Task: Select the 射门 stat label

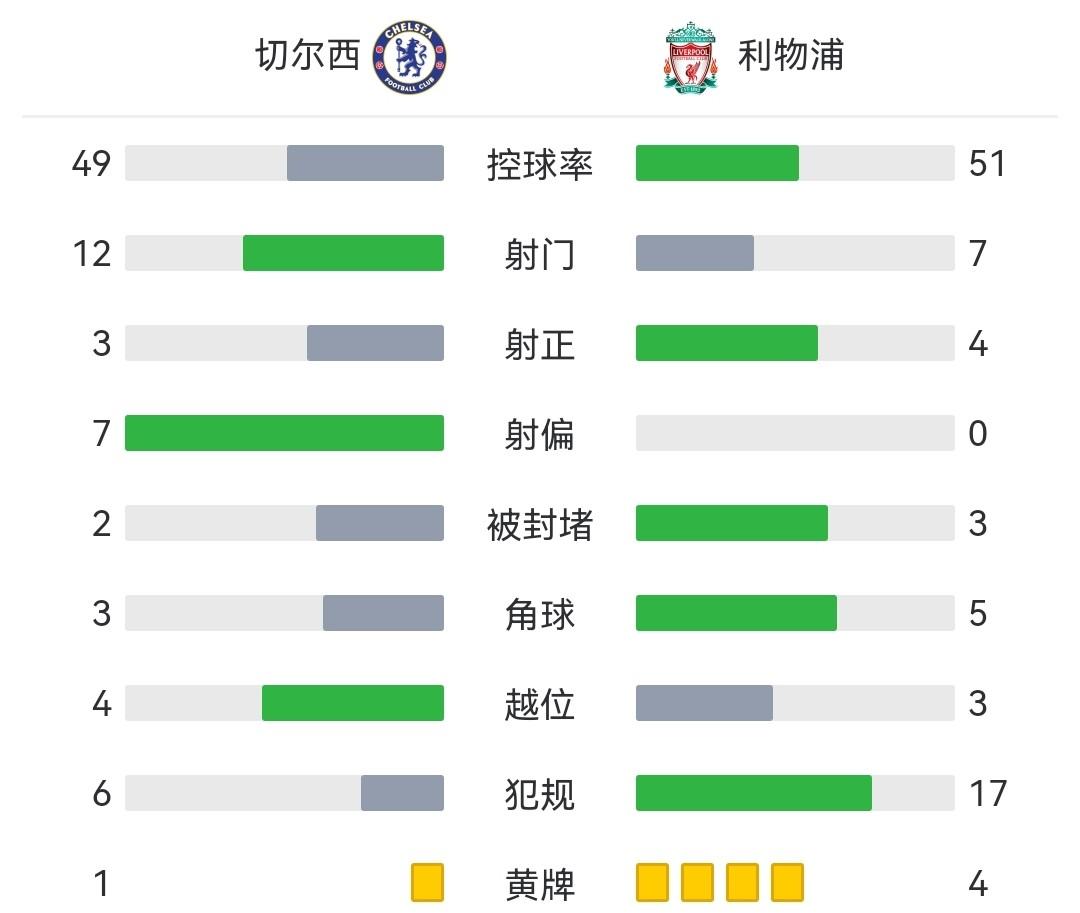Action: [x=540, y=254]
